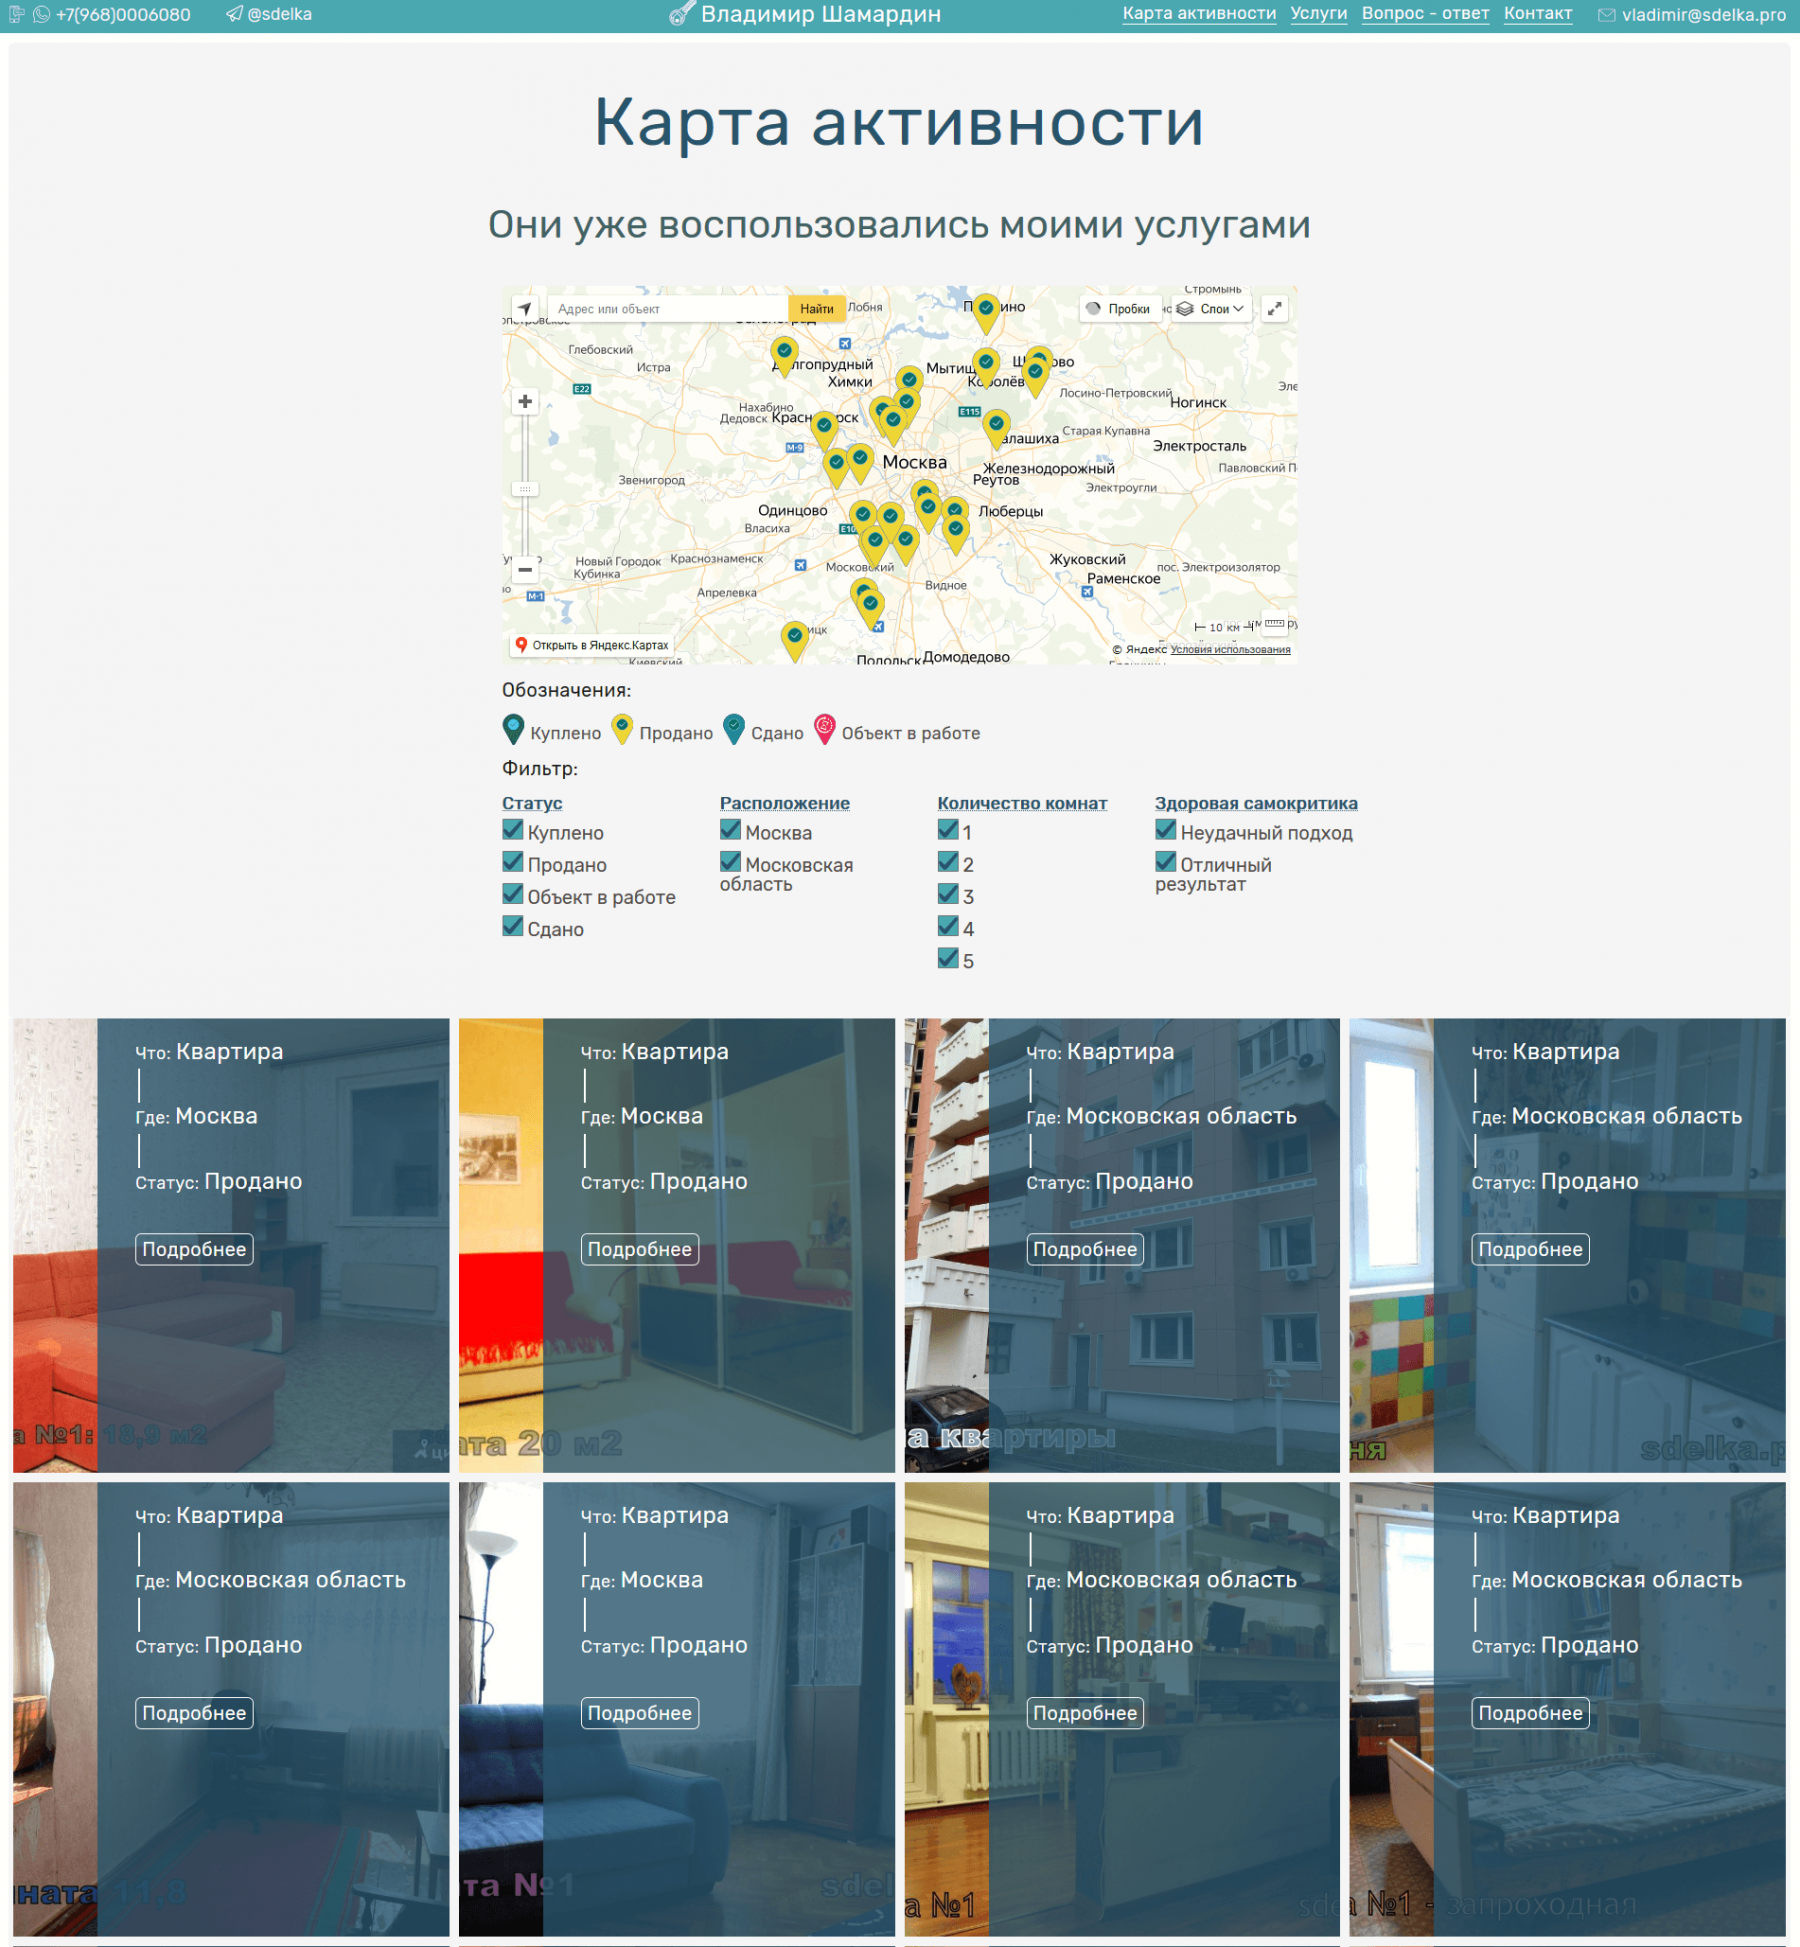Uncheck the Куплено status filter
The height and width of the screenshot is (1947, 1800).
point(513,830)
